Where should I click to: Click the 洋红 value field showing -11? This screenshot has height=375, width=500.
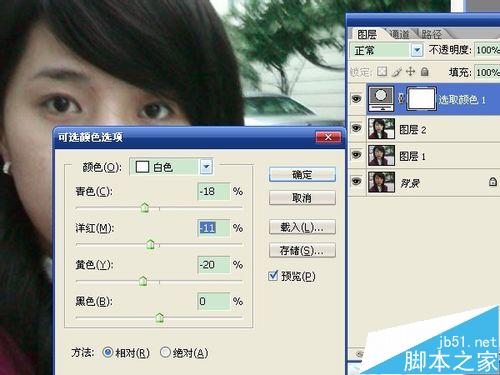213,228
